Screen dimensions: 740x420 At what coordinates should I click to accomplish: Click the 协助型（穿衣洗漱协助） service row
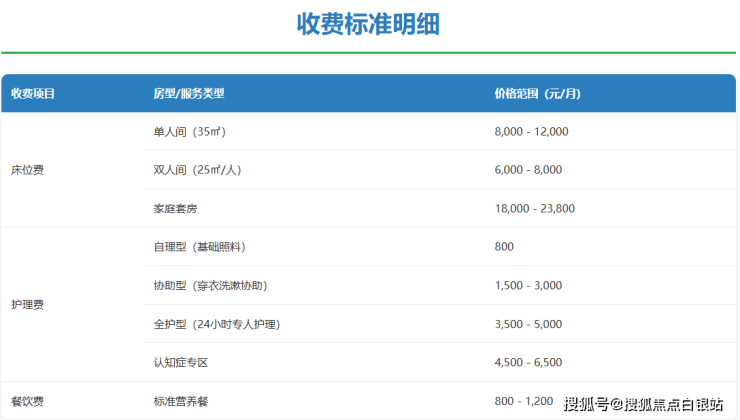[x=210, y=285]
